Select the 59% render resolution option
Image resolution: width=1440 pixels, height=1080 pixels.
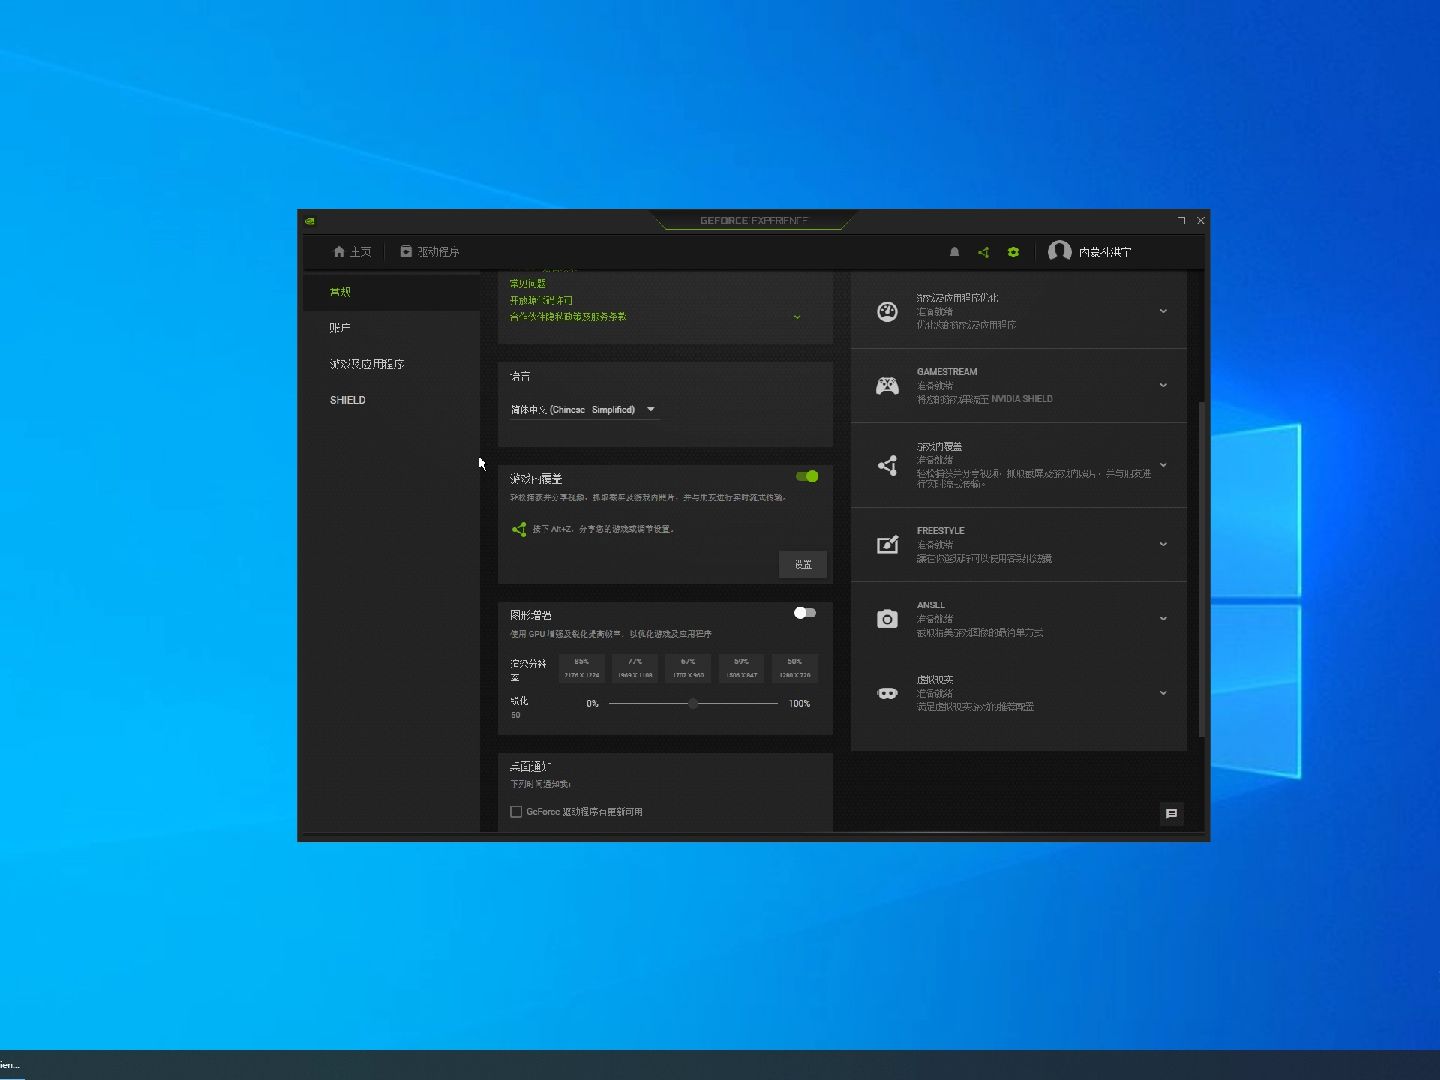pyautogui.click(x=741, y=668)
